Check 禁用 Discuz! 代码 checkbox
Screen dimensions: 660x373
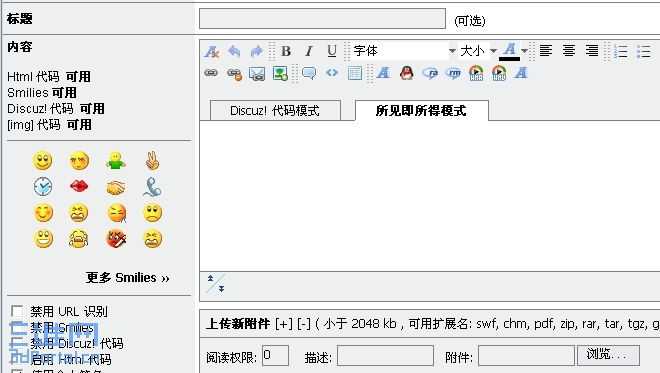[17, 343]
